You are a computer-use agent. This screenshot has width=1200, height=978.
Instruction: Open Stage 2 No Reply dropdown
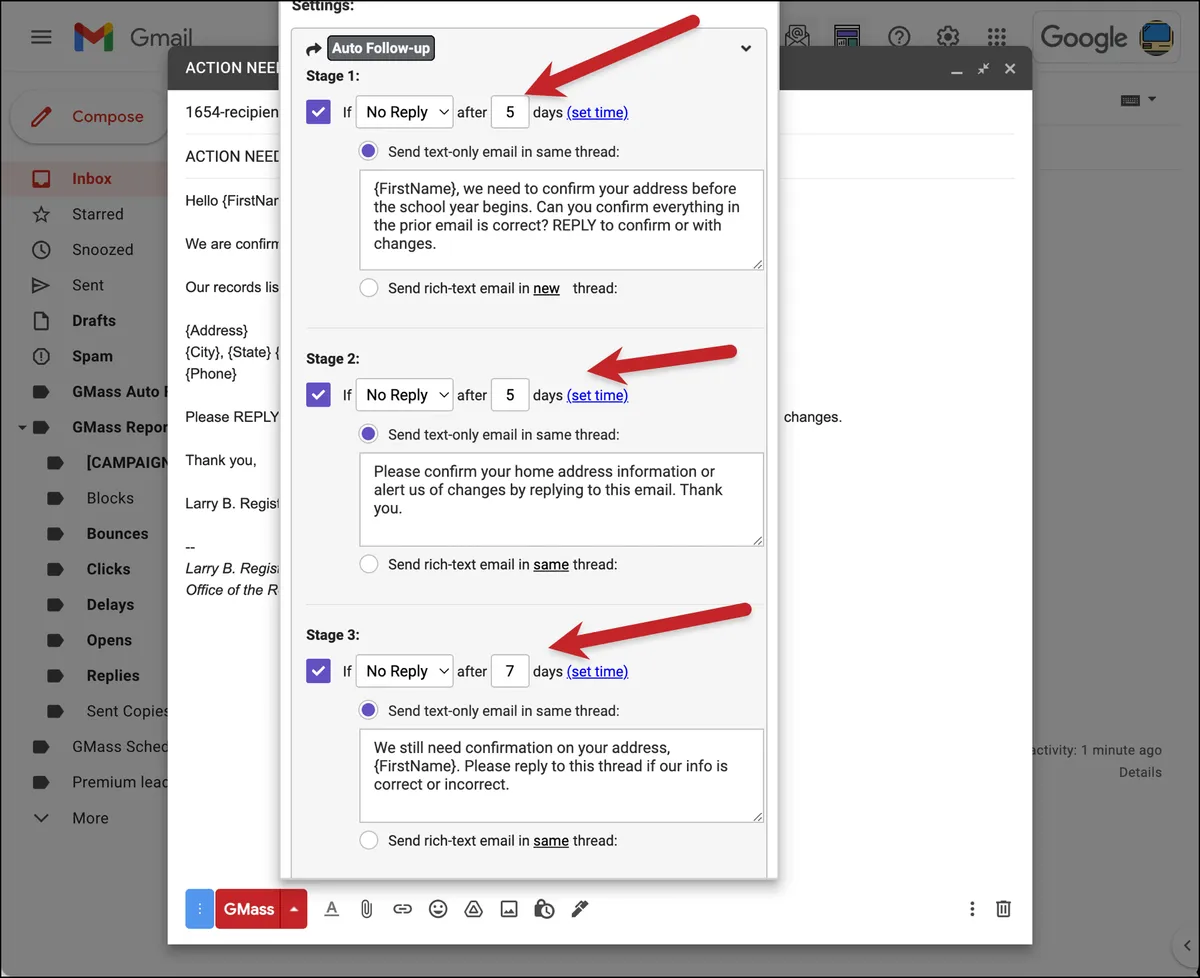coord(405,395)
